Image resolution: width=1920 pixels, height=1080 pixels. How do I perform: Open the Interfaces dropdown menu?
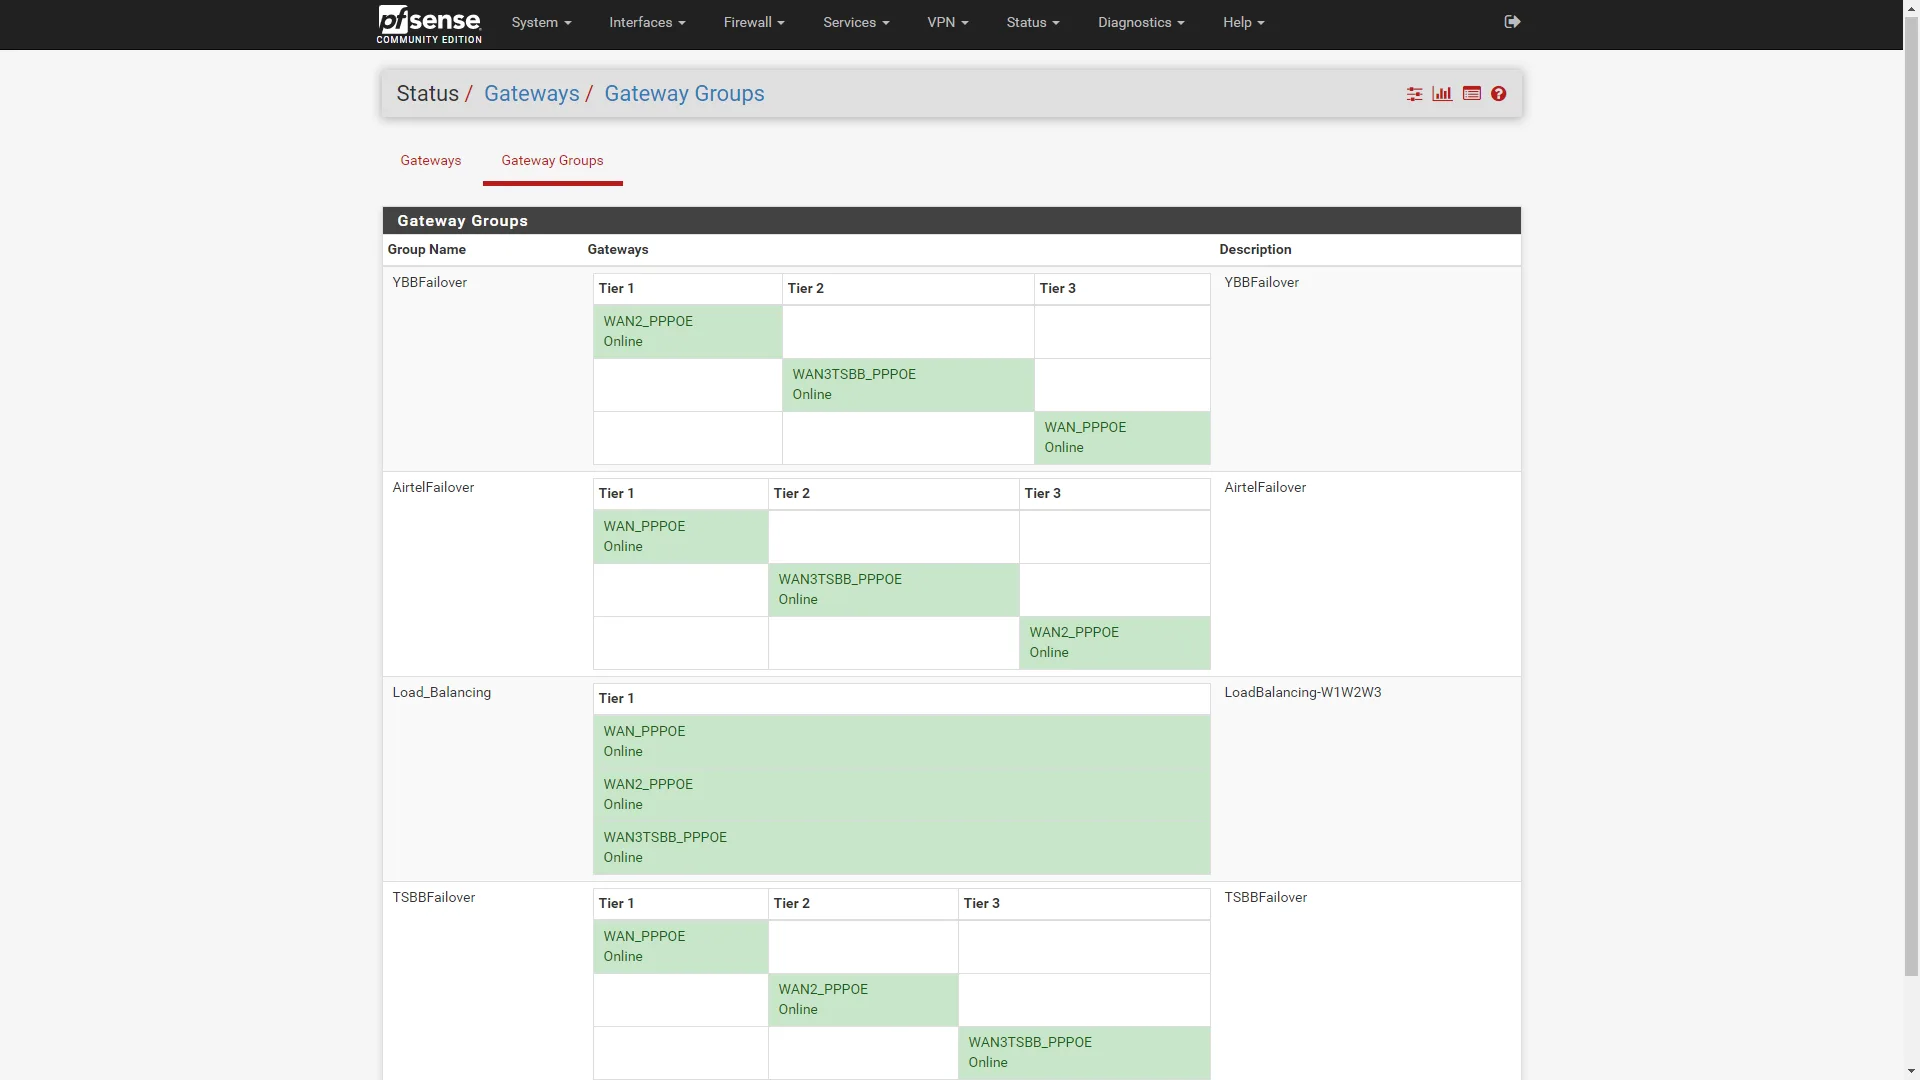(647, 22)
